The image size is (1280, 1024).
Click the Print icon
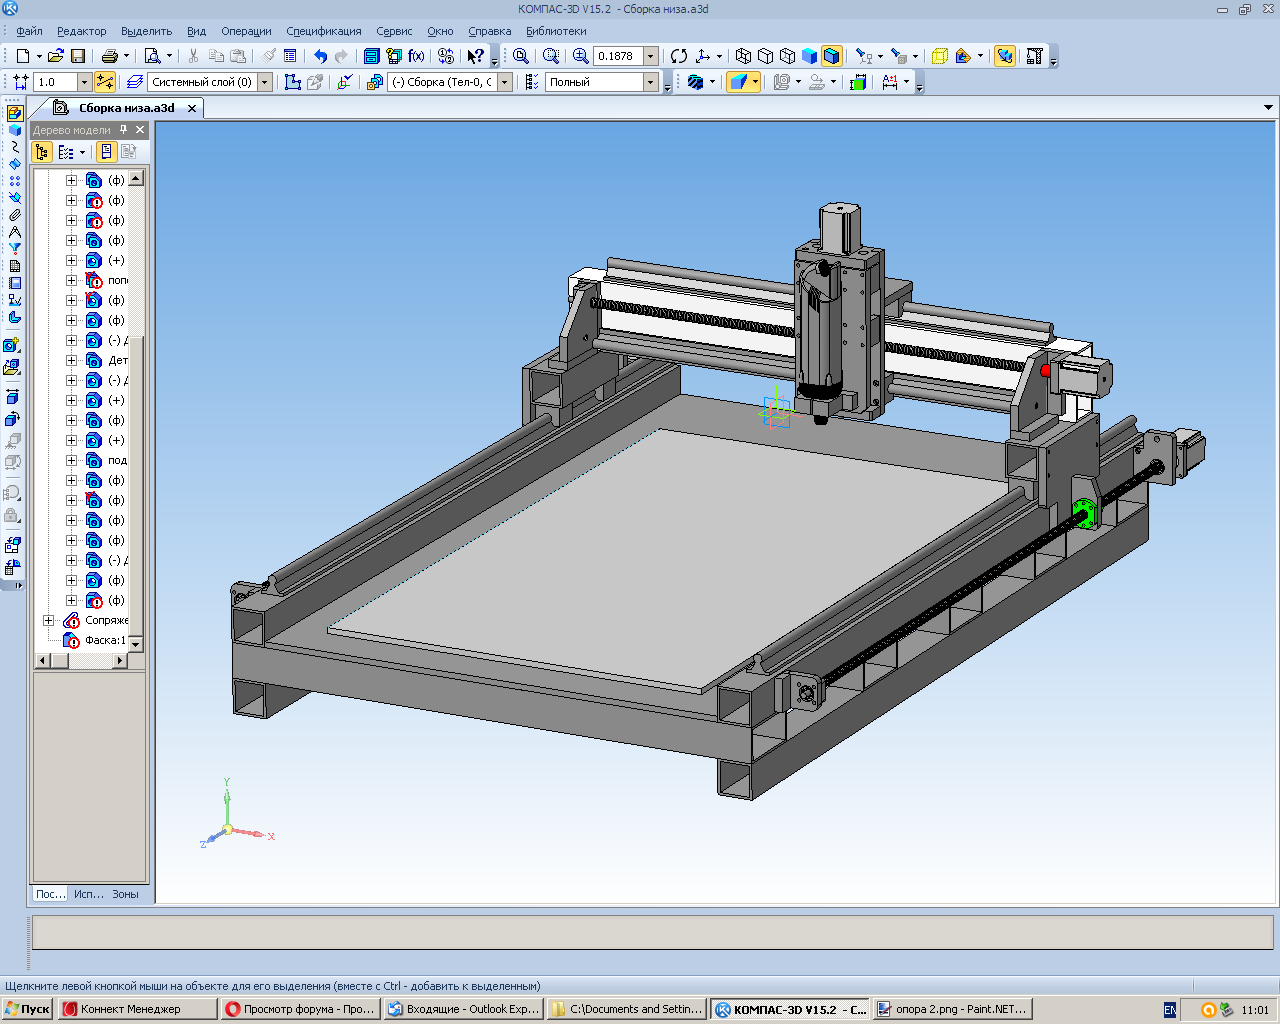(x=110, y=56)
